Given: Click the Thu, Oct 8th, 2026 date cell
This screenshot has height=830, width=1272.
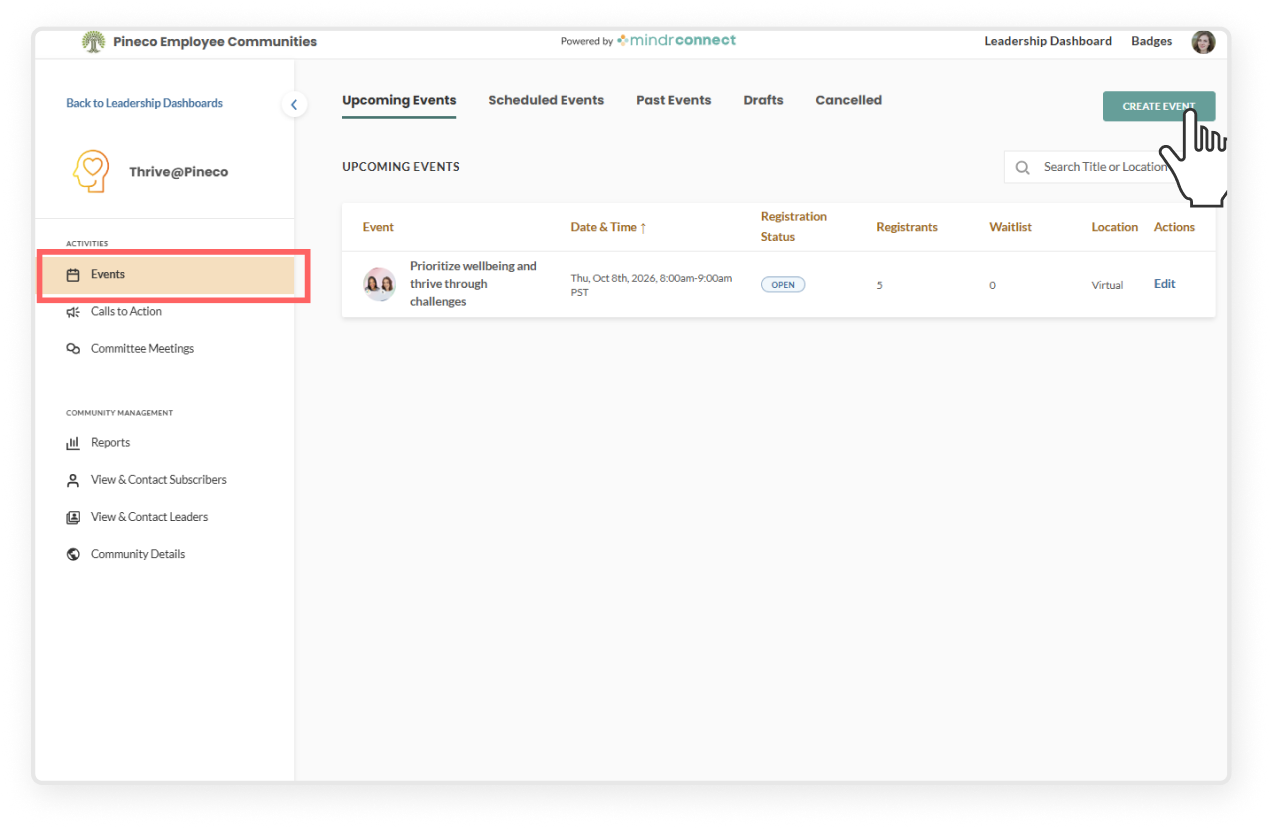Looking at the screenshot, I should pos(651,285).
